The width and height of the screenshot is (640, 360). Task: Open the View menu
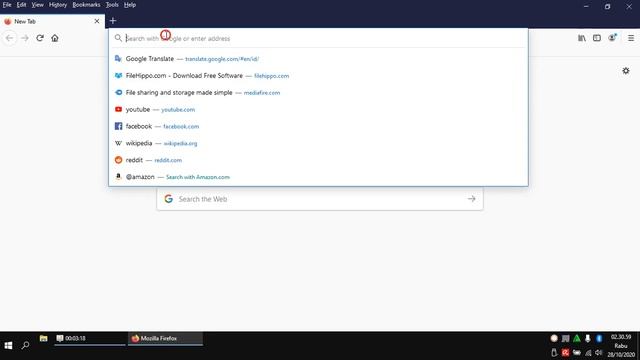coord(38,5)
